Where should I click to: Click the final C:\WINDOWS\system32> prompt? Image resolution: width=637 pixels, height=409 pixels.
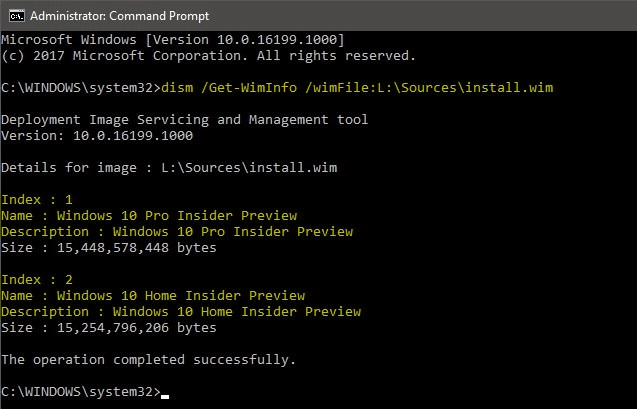click(x=80, y=391)
